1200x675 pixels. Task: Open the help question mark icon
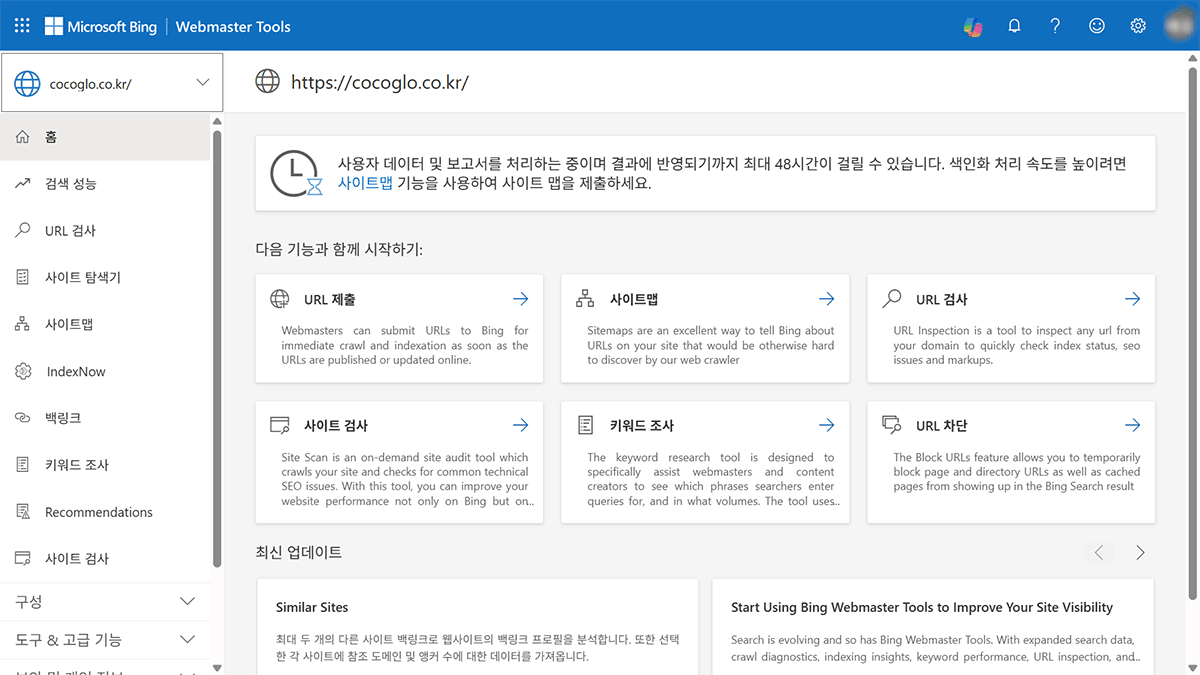(1055, 26)
